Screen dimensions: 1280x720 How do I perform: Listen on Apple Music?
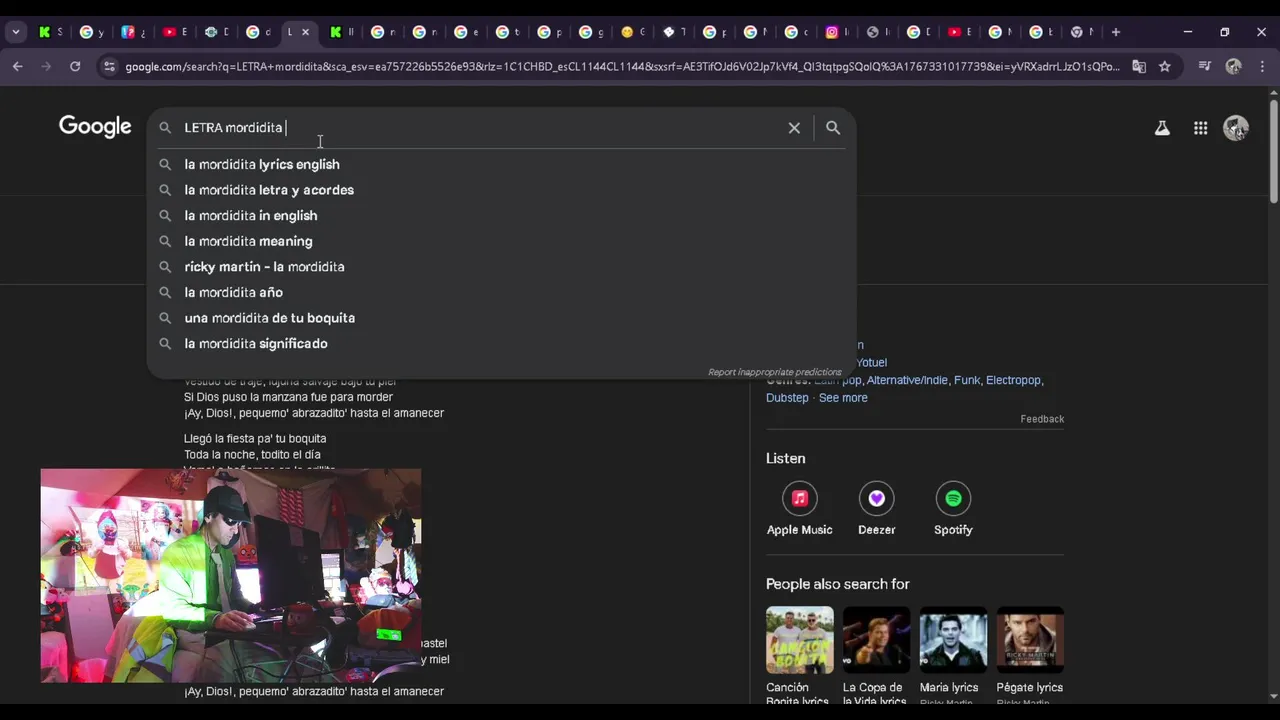[799, 510]
